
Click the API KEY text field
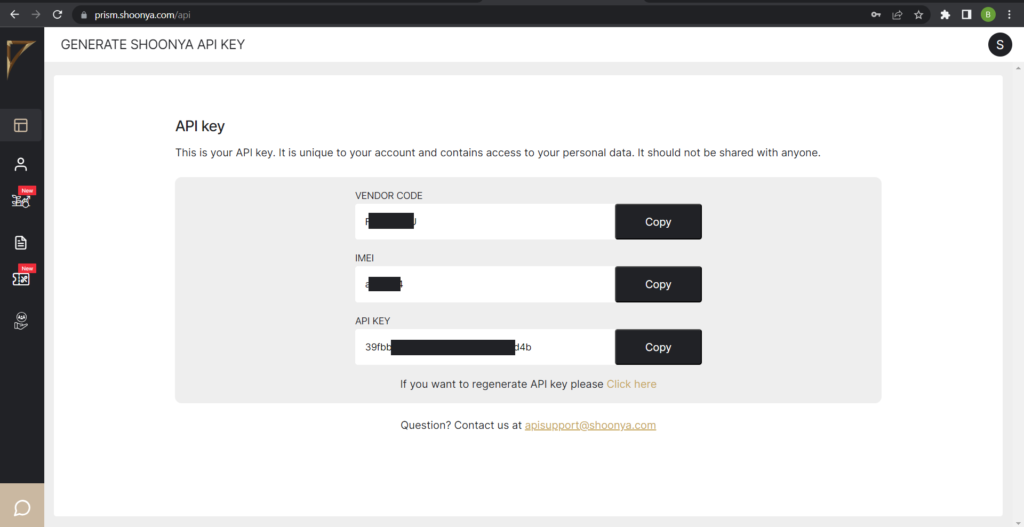point(484,347)
